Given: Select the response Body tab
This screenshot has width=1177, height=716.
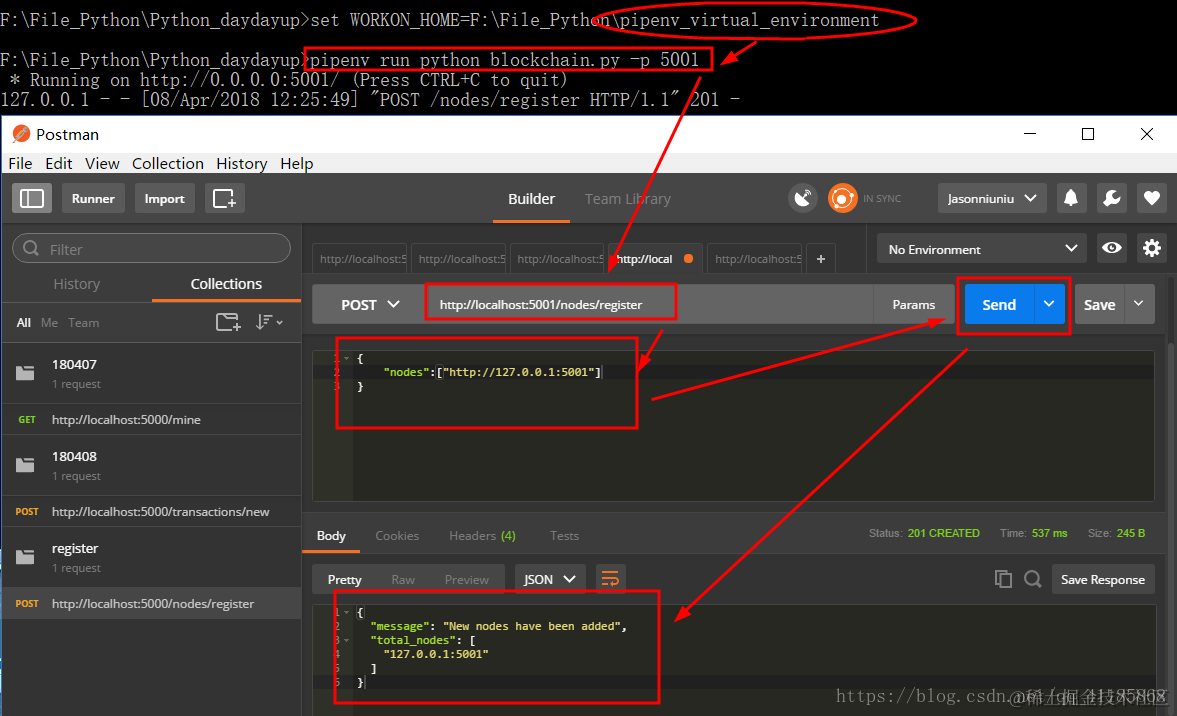Looking at the screenshot, I should [331, 536].
